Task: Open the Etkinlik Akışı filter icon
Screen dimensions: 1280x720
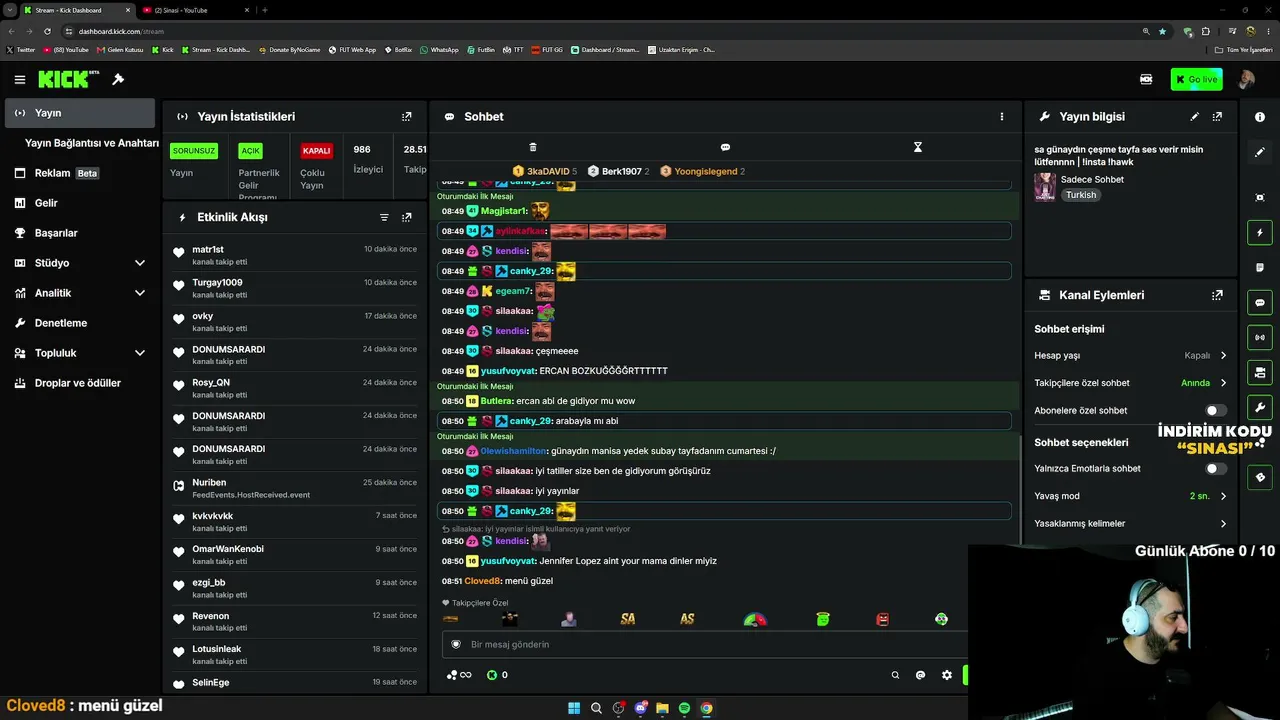Action: (384, 217)
